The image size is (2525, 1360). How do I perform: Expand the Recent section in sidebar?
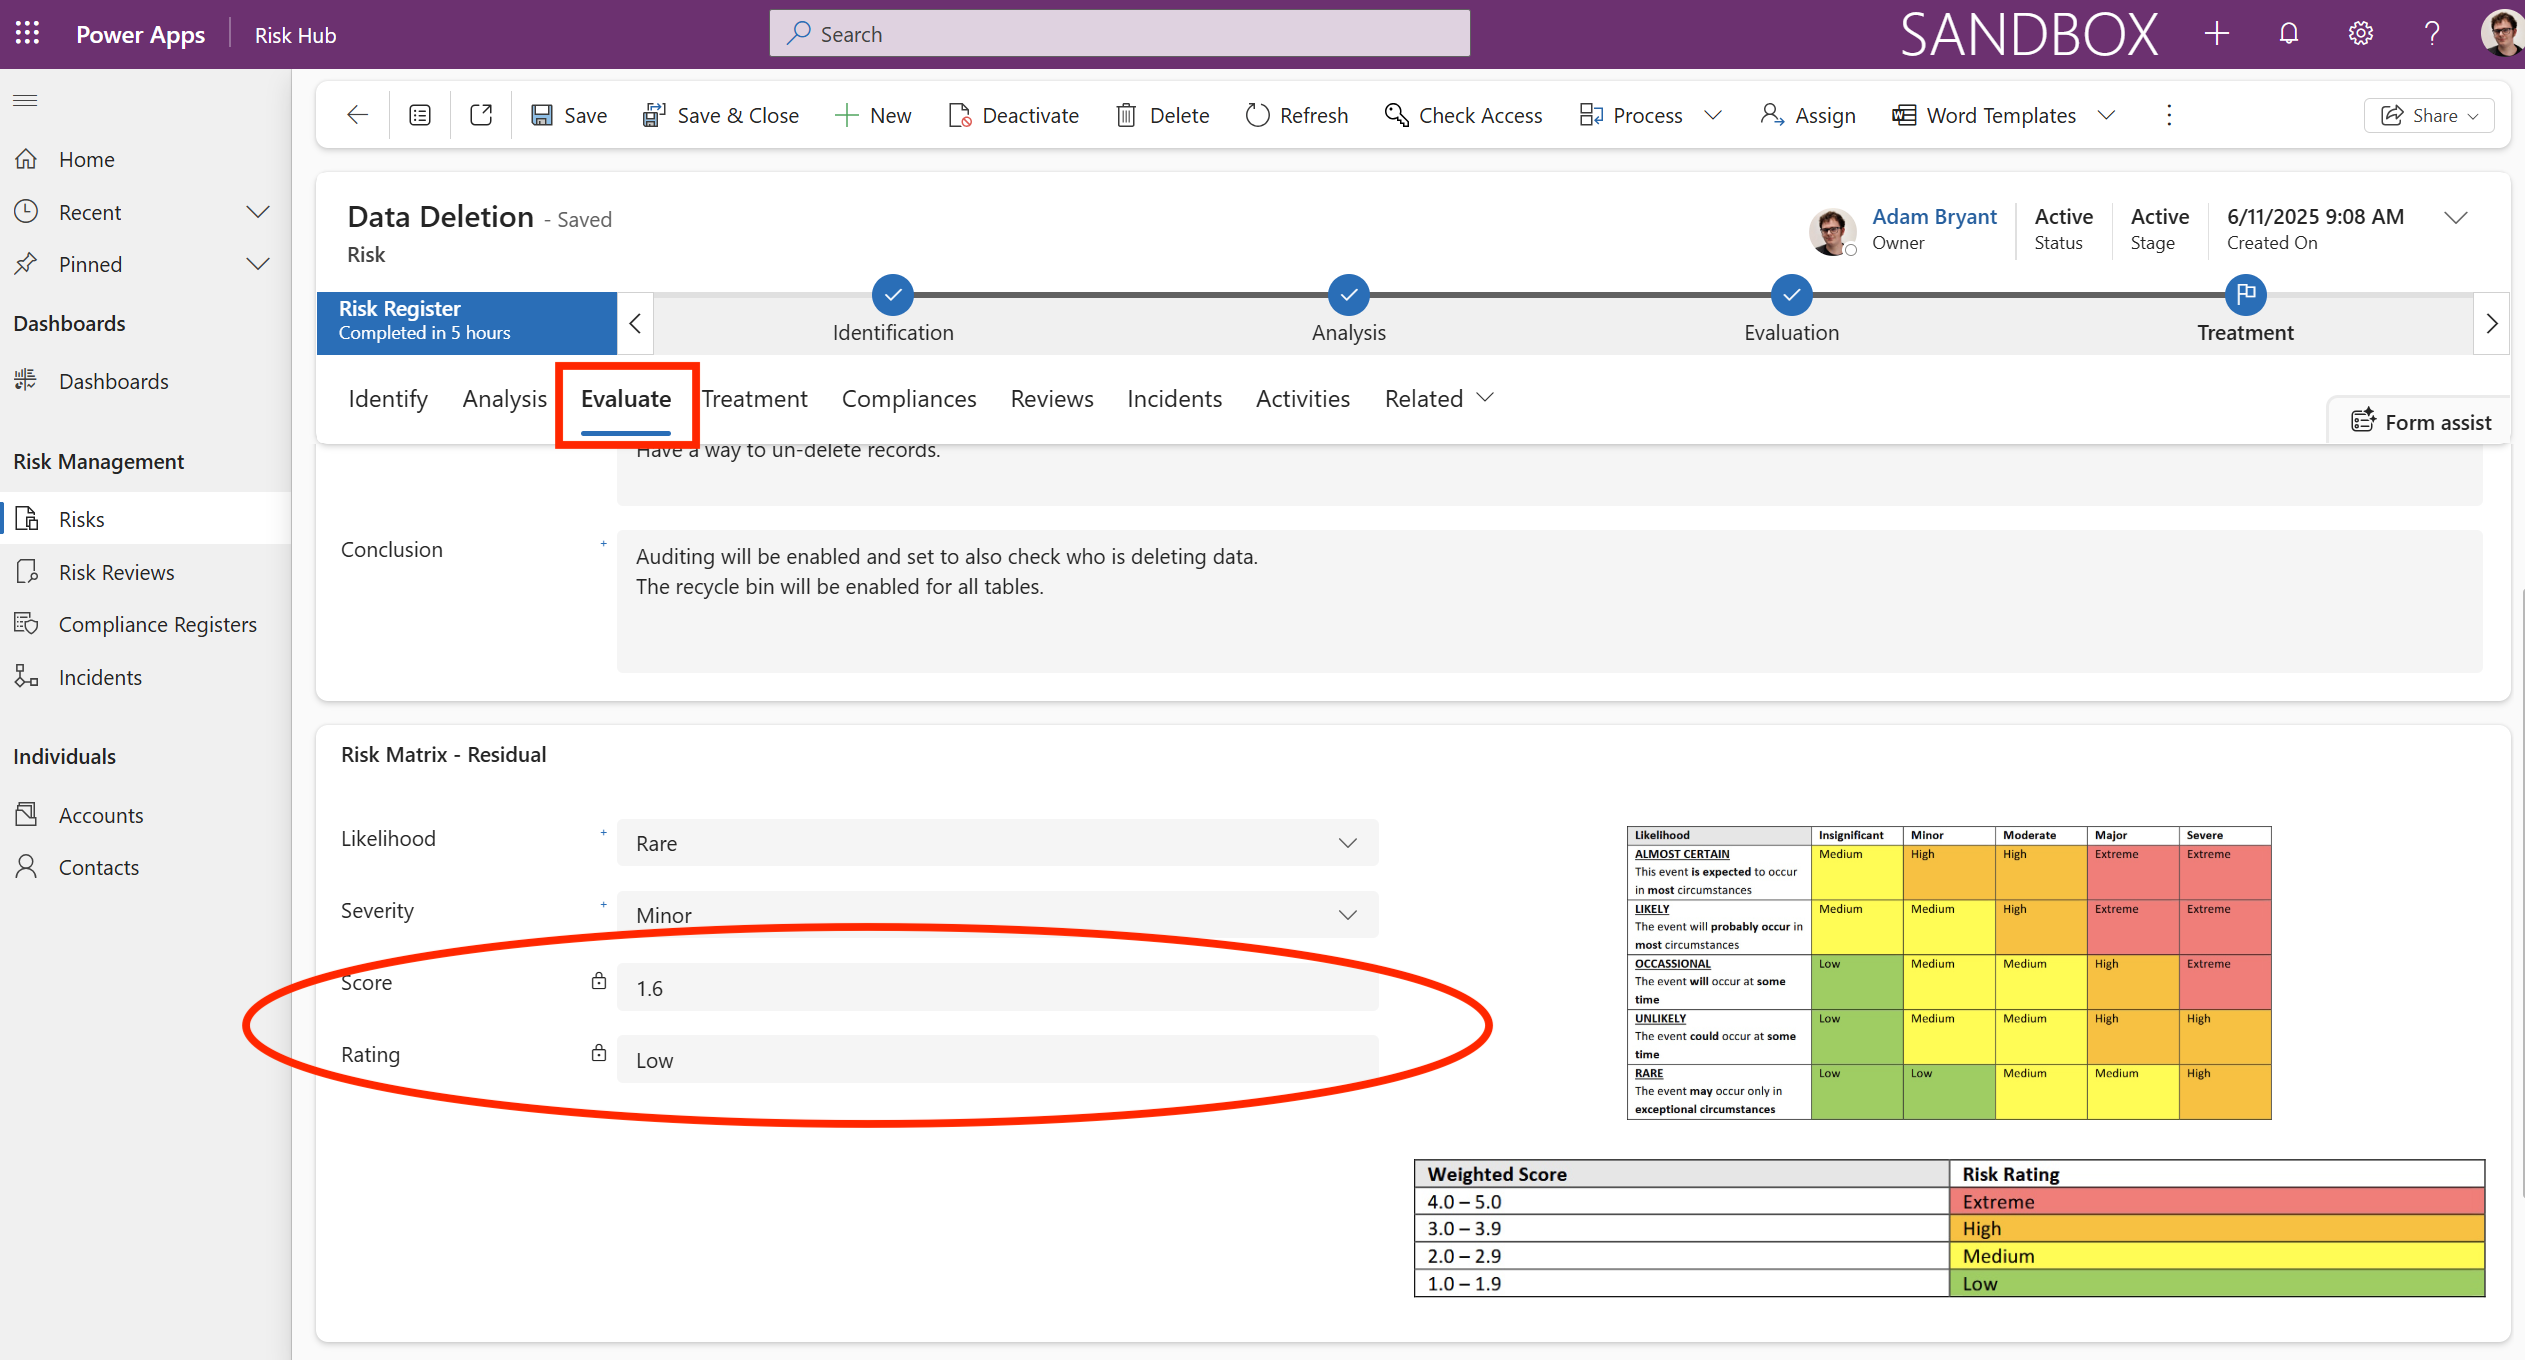257,212
